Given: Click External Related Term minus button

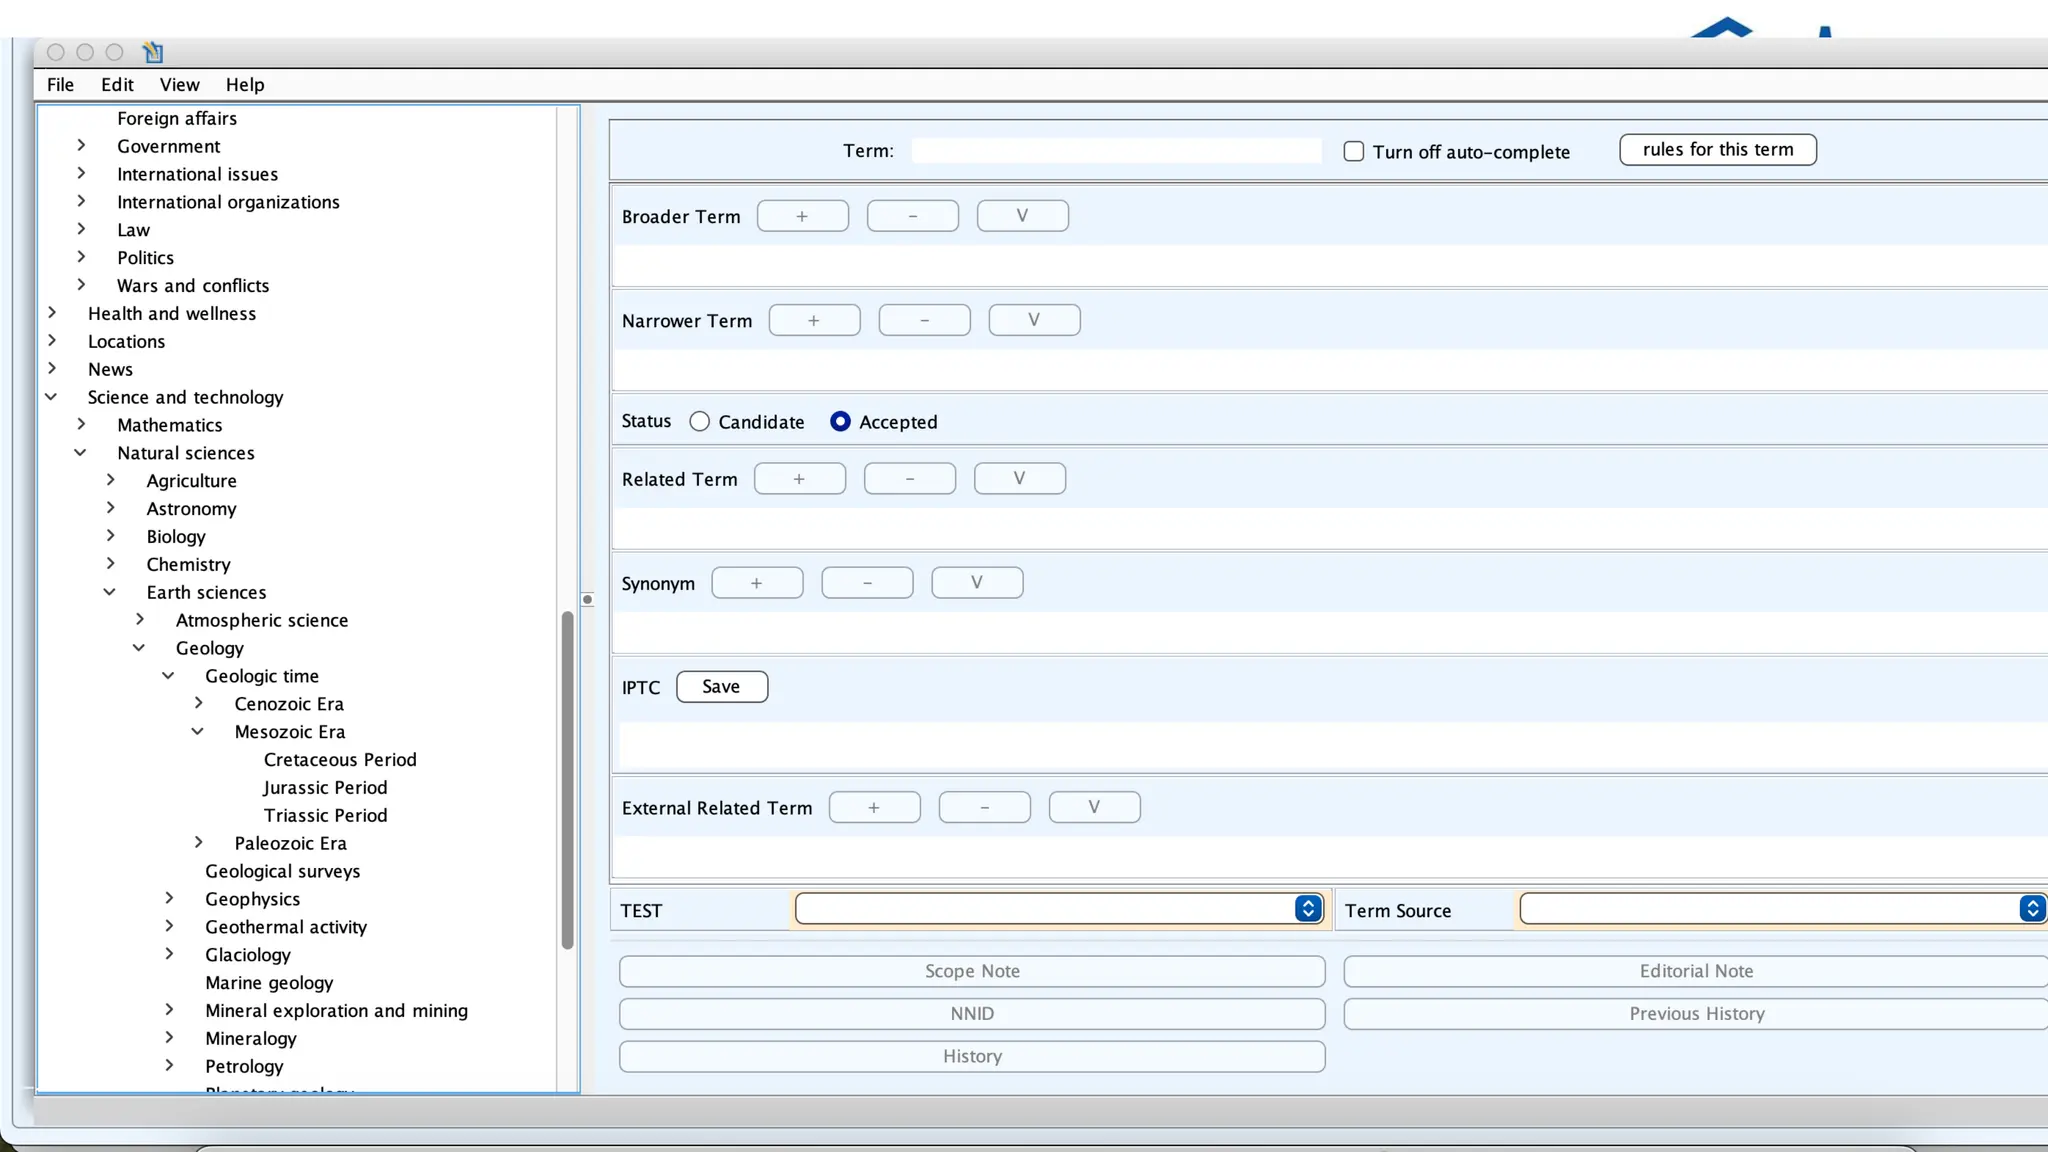Looking at the screenshot, I should pos(984,807).
